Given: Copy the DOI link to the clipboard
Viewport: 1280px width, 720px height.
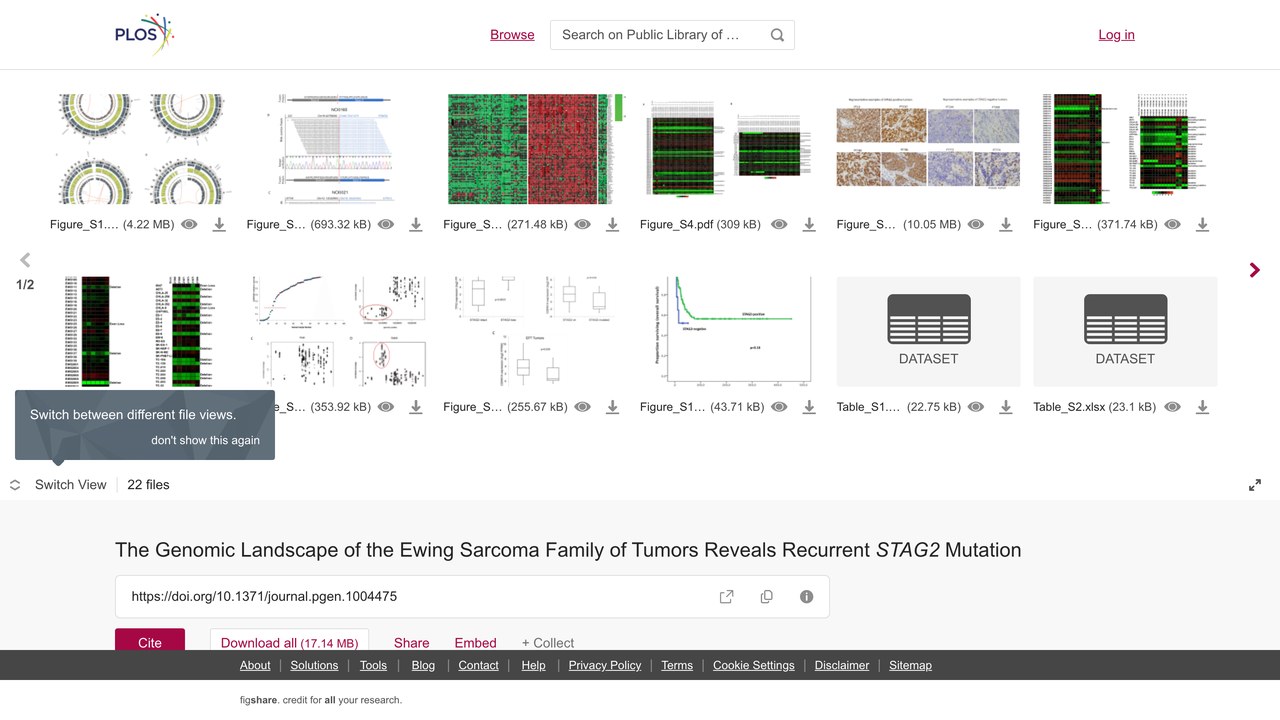Looking at the screenshot, I should pos(767,597).
